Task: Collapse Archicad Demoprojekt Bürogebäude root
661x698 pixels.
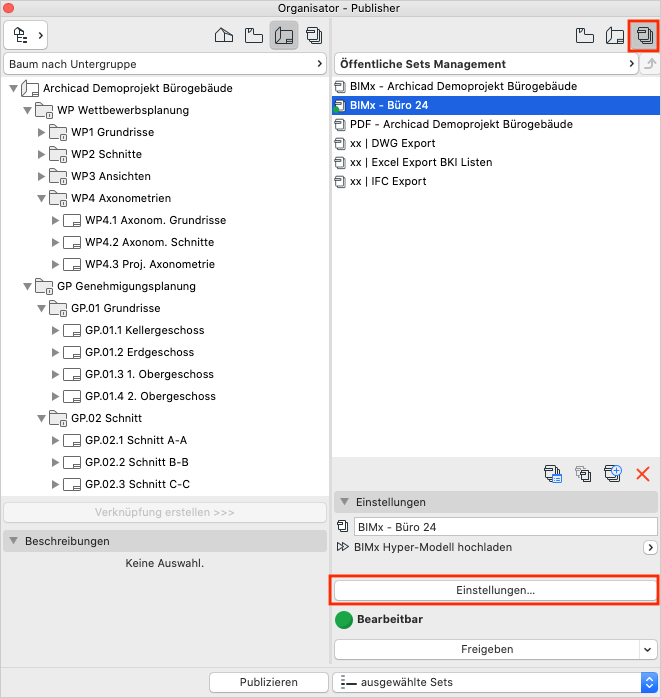Action: (x=14, y=88)
